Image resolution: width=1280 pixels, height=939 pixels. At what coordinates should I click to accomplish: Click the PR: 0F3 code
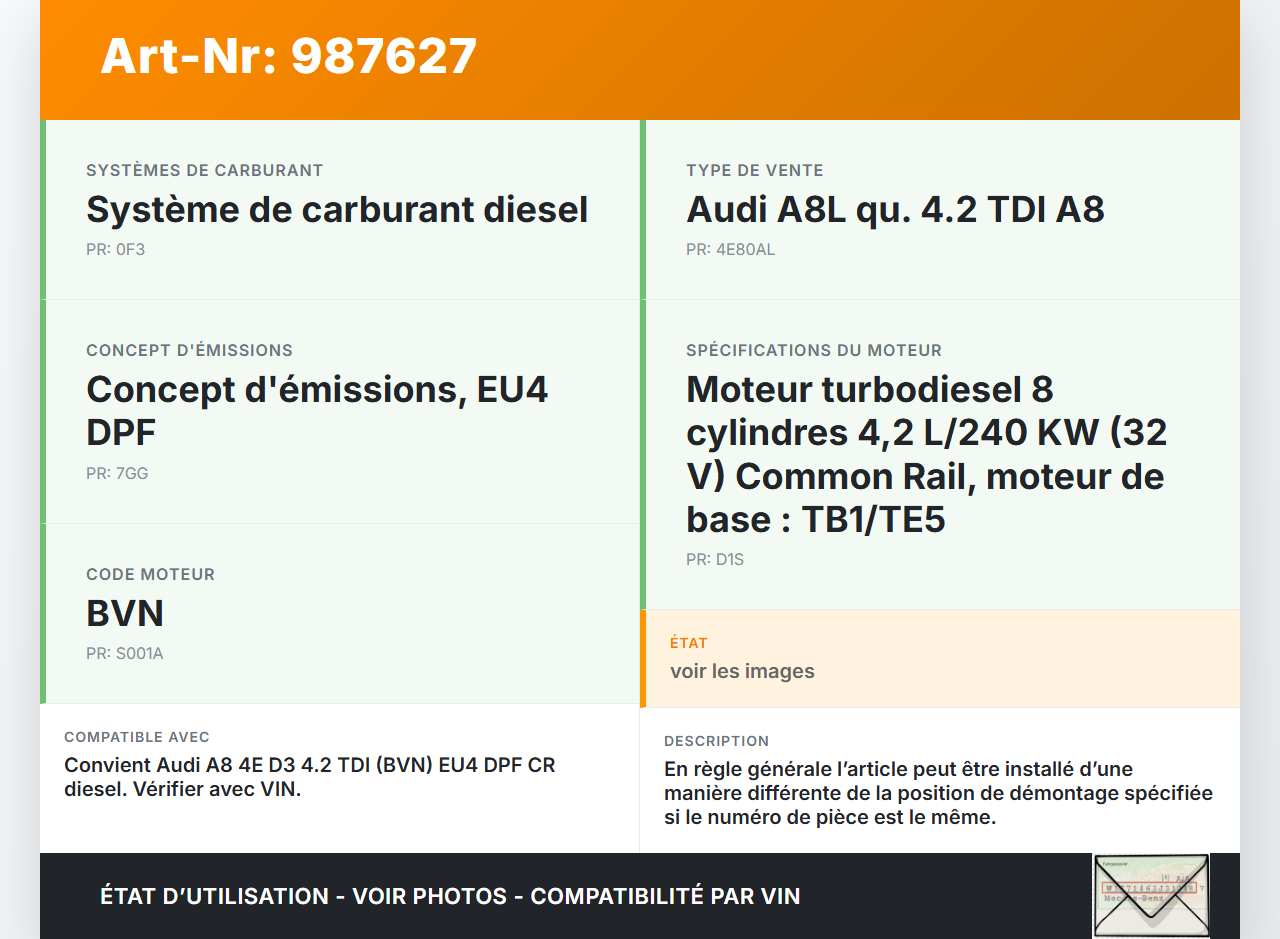115,249
